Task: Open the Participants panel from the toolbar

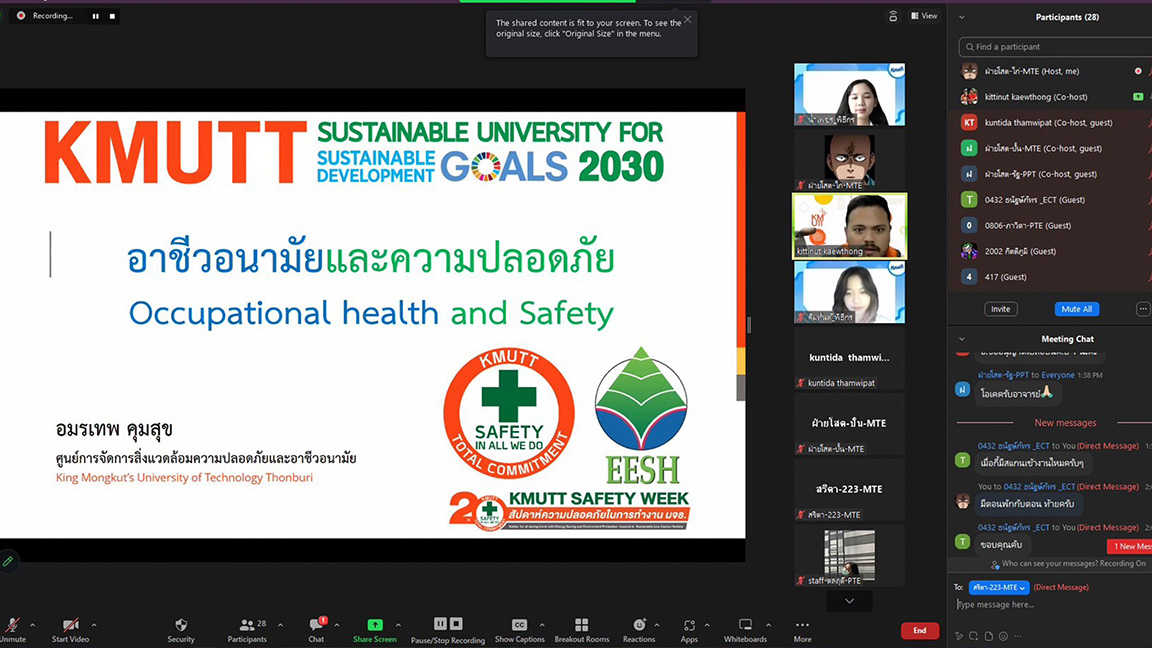Action: point(248,630)
